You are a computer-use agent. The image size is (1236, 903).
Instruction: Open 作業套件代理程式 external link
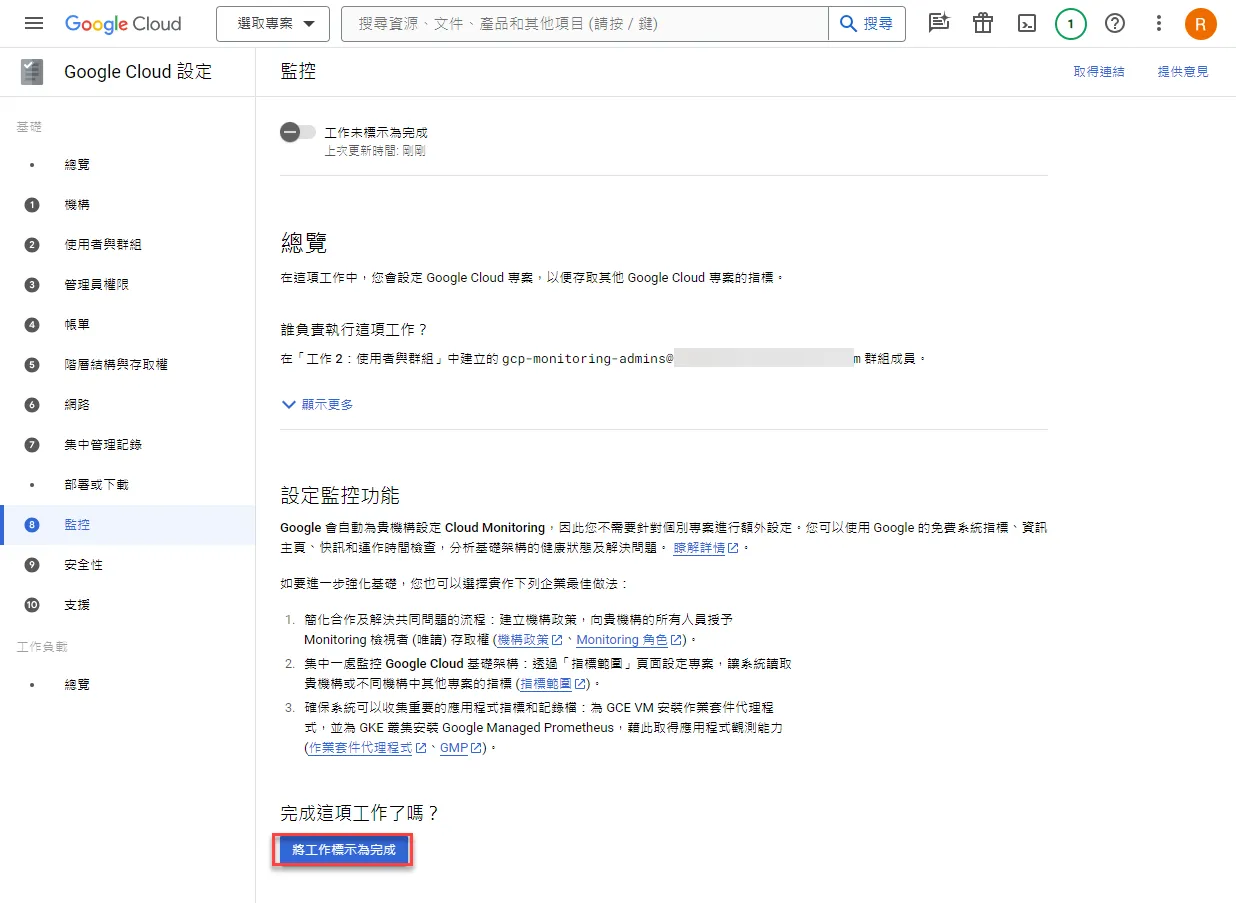(367, 748)
